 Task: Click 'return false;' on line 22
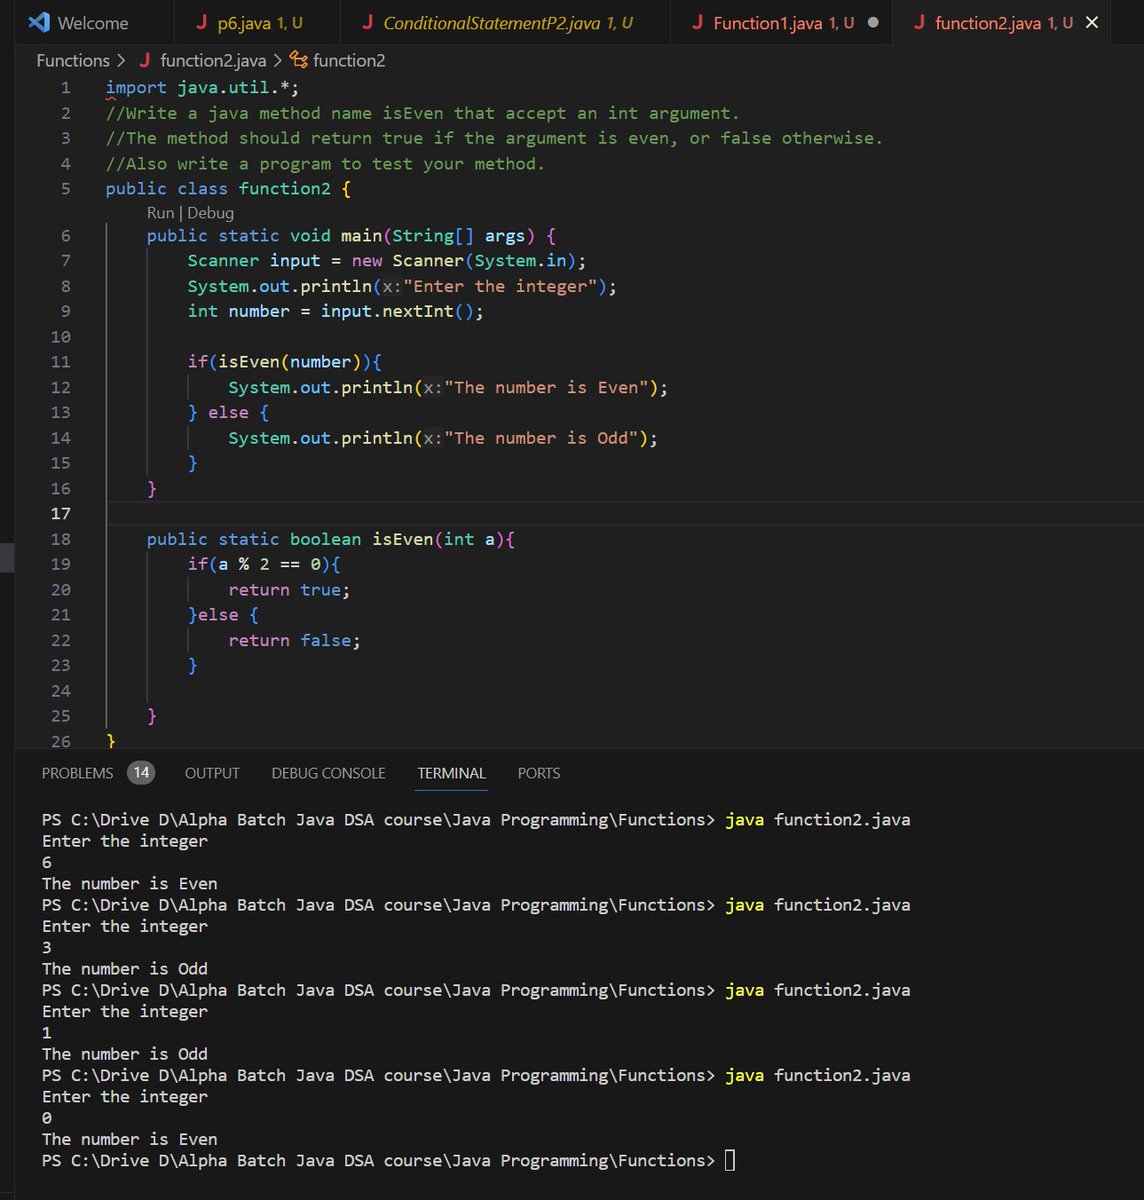click(x=294, y=640)
